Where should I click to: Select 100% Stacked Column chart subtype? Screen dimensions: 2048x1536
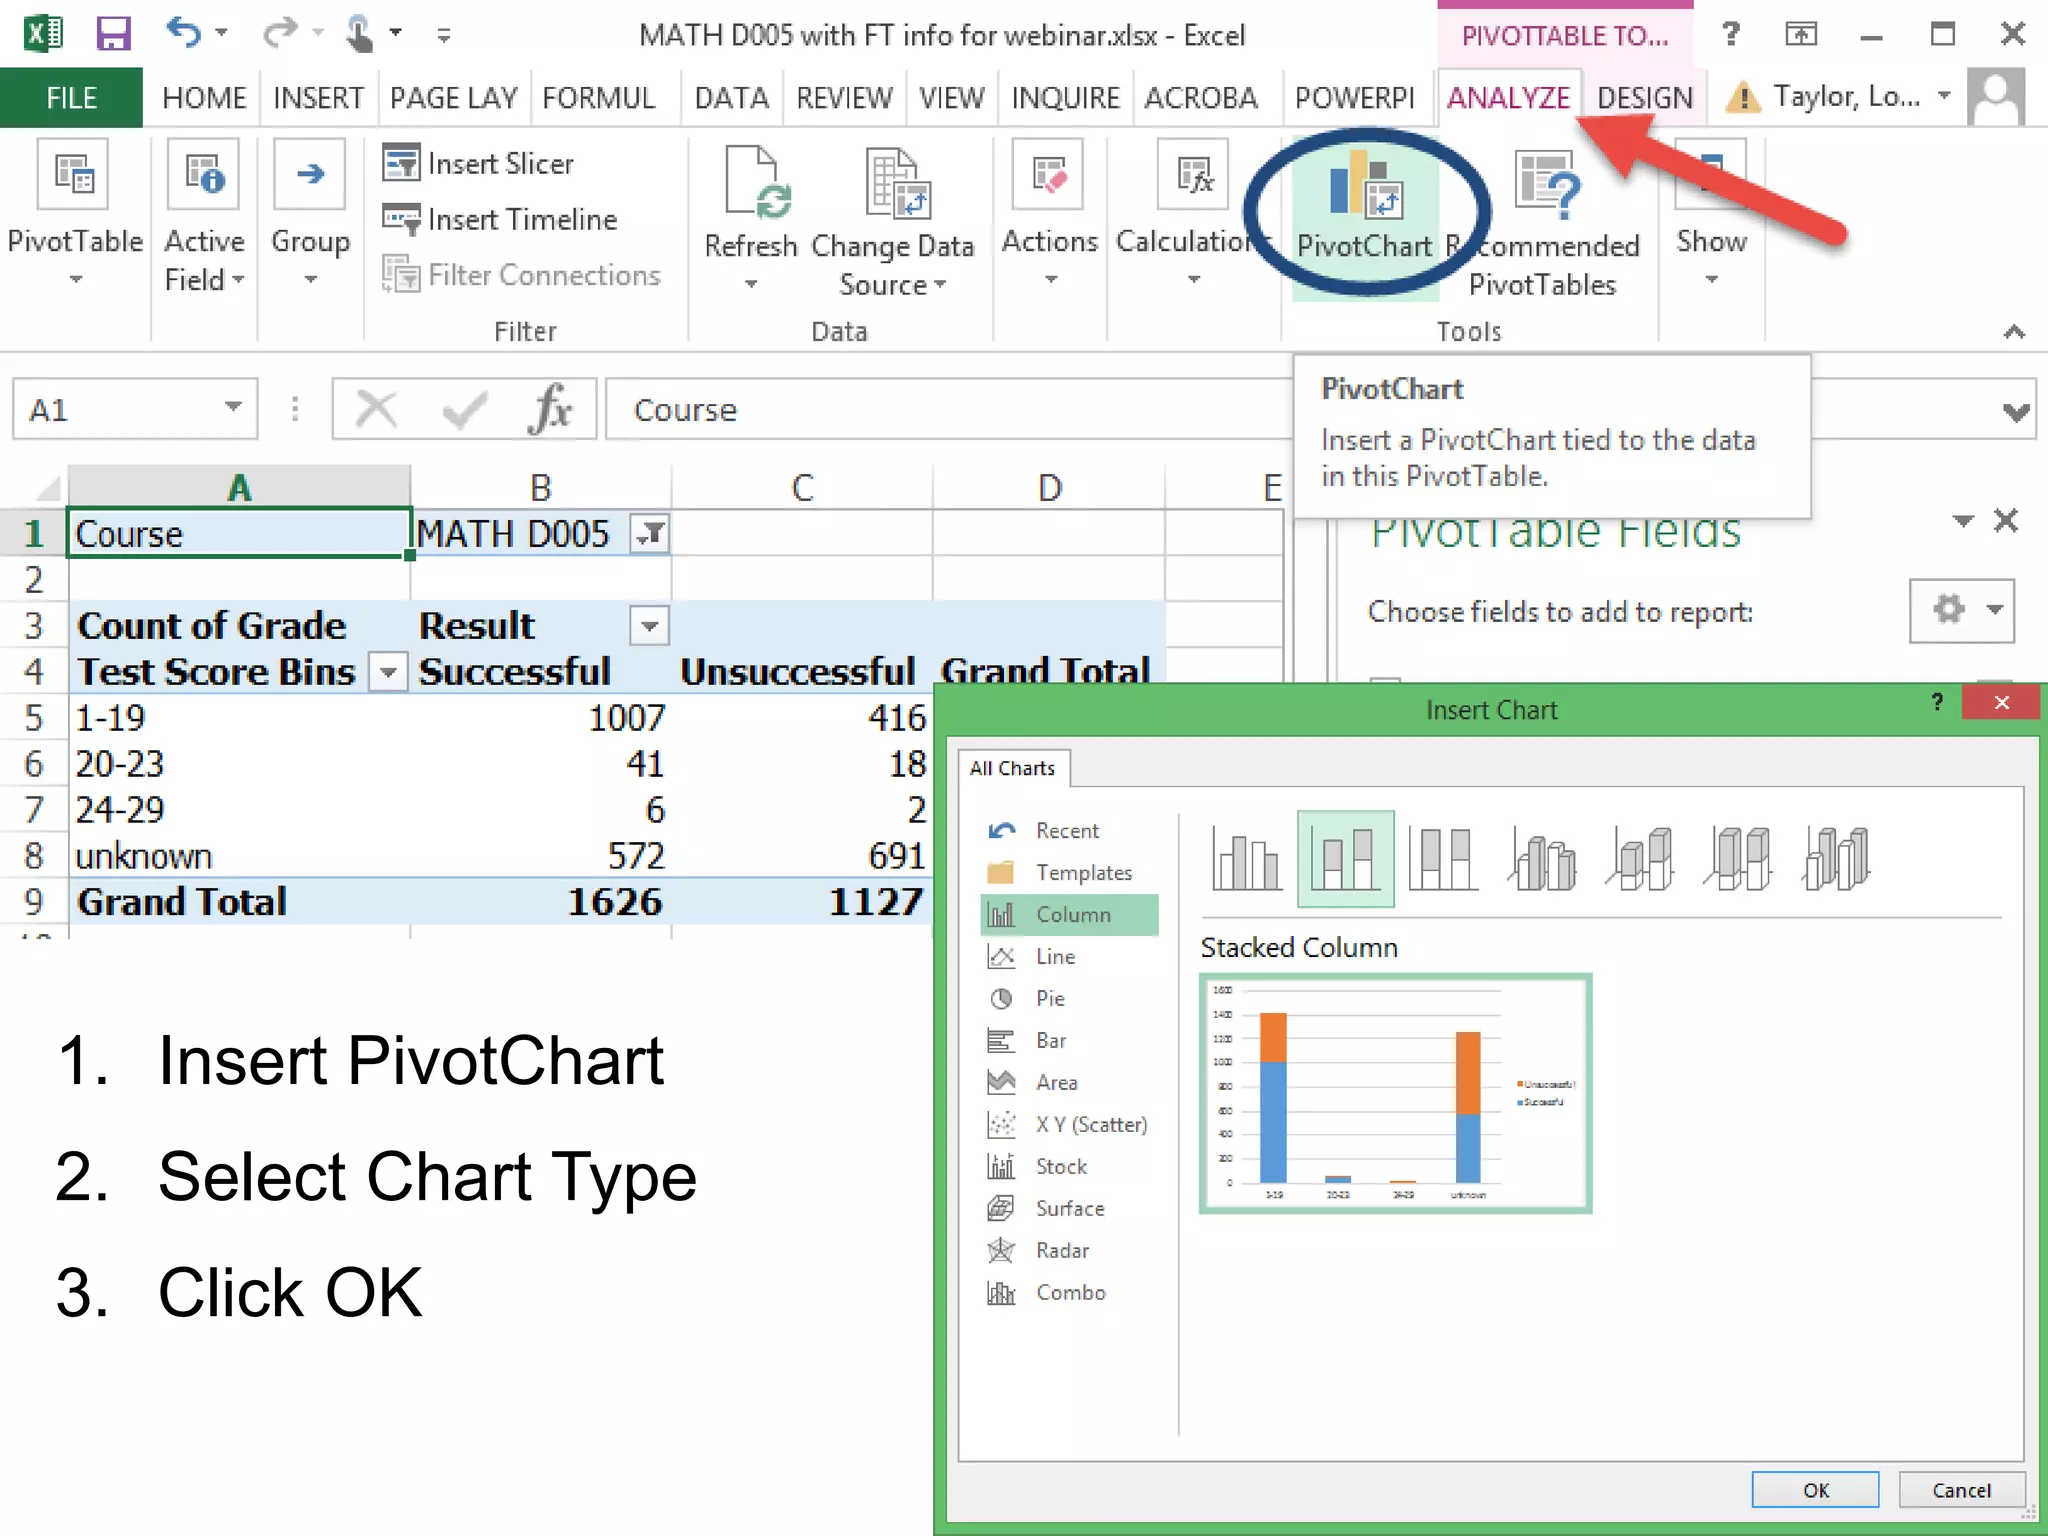point(1443,859)
